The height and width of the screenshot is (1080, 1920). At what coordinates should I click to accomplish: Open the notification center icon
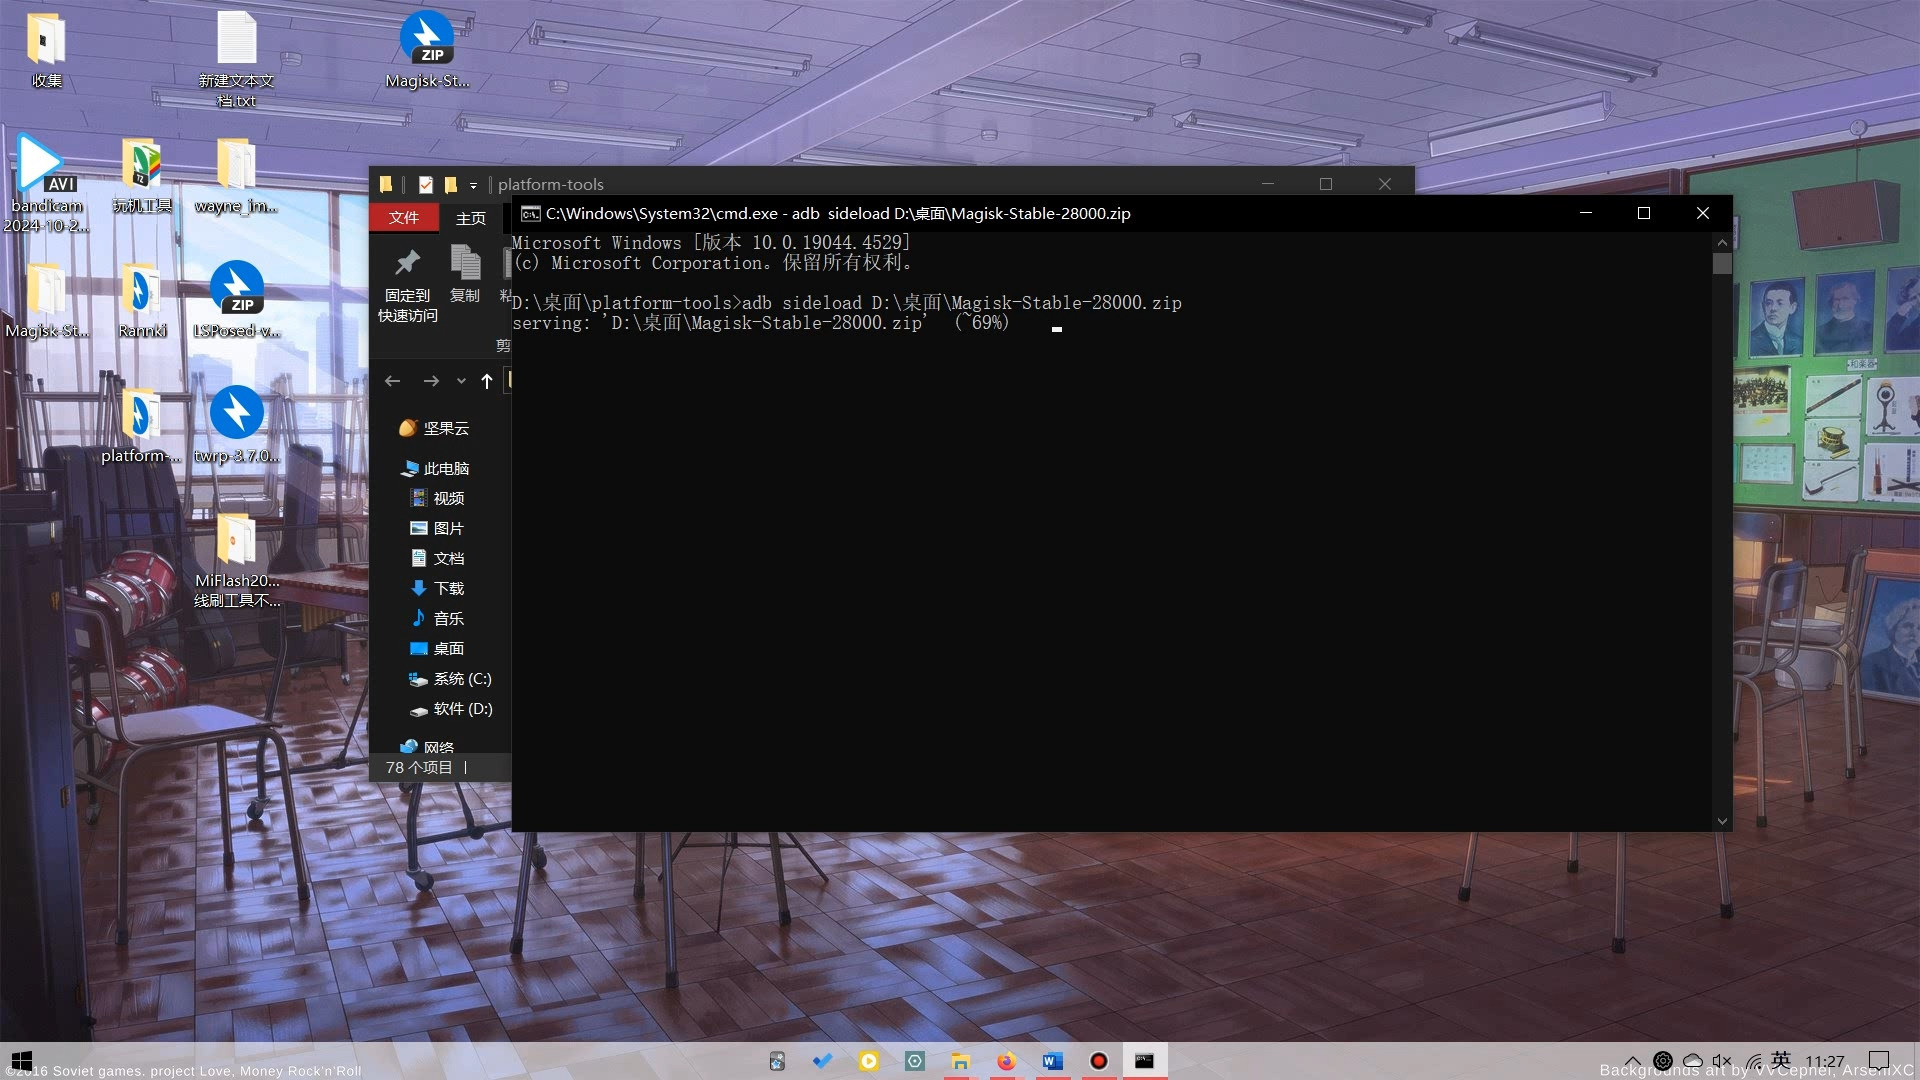point(1879,1061)
